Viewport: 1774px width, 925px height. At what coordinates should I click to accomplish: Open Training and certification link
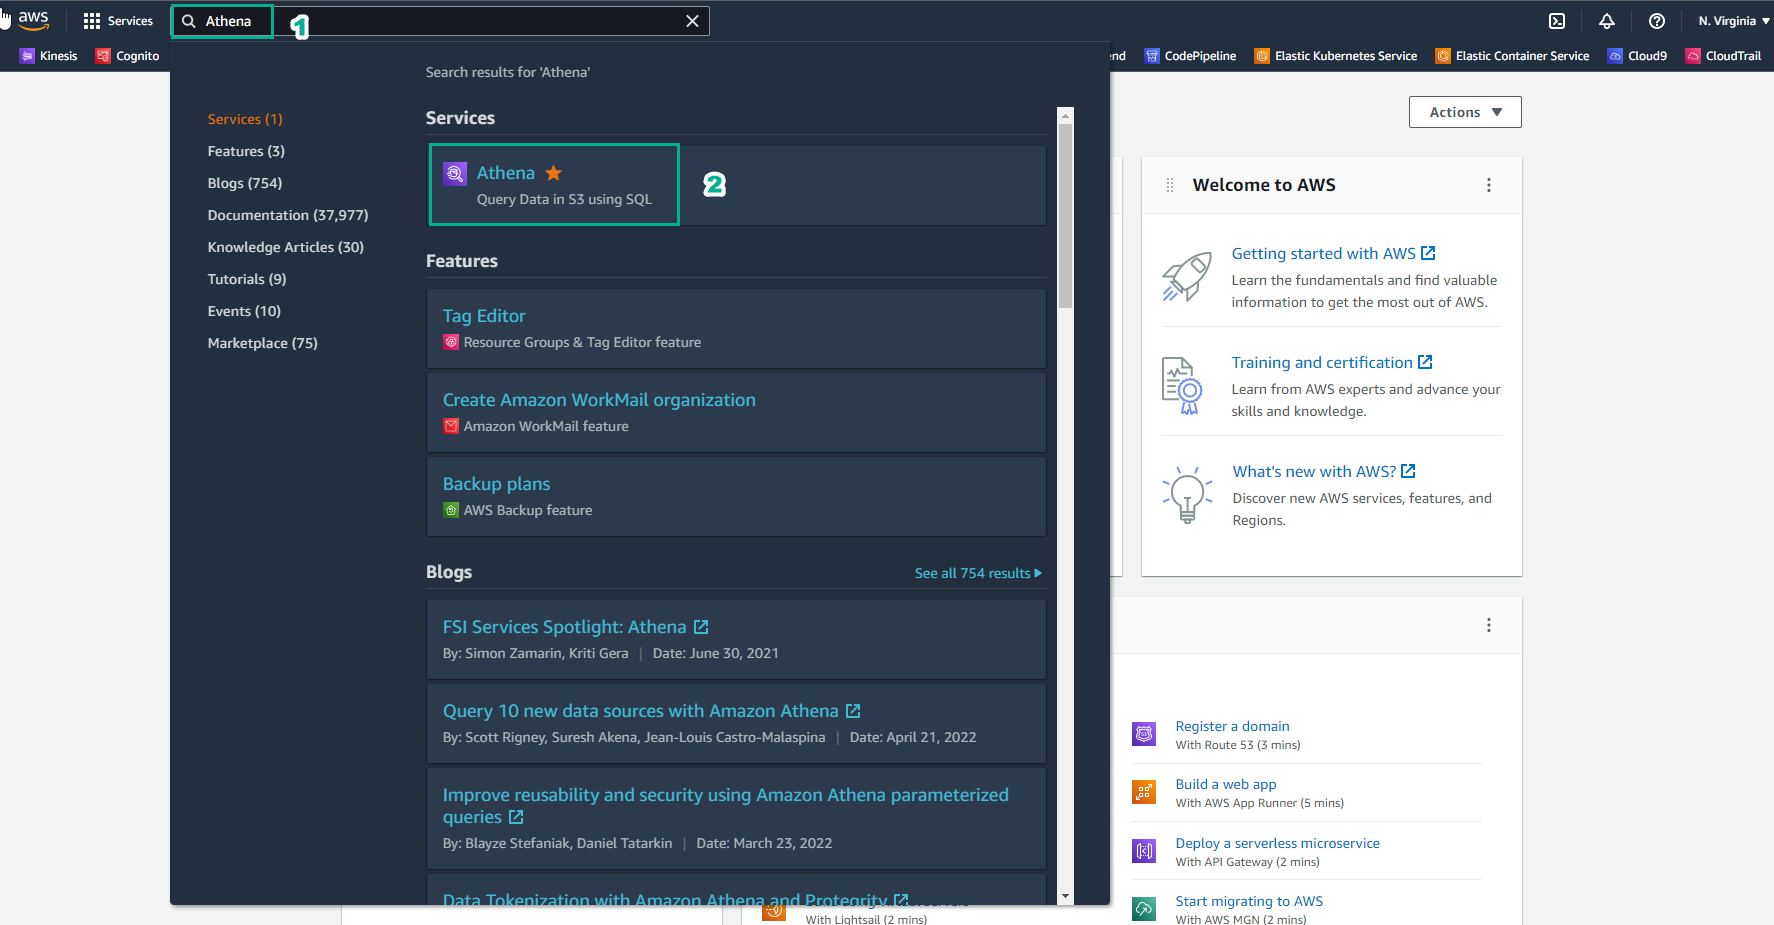coord(1332,363)
